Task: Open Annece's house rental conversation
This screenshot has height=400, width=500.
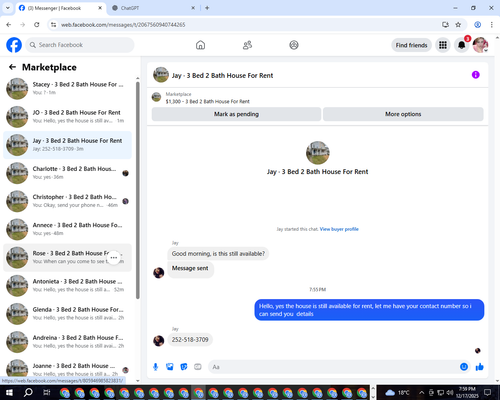Action: [67, 229]
